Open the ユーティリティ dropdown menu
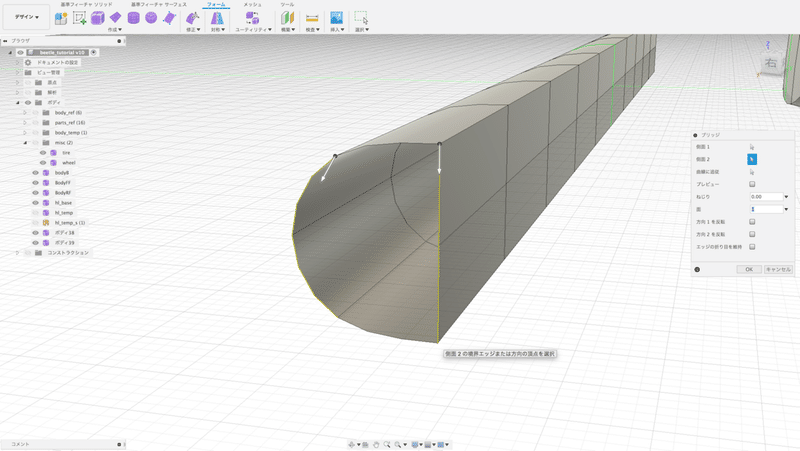 pos(253,30)
